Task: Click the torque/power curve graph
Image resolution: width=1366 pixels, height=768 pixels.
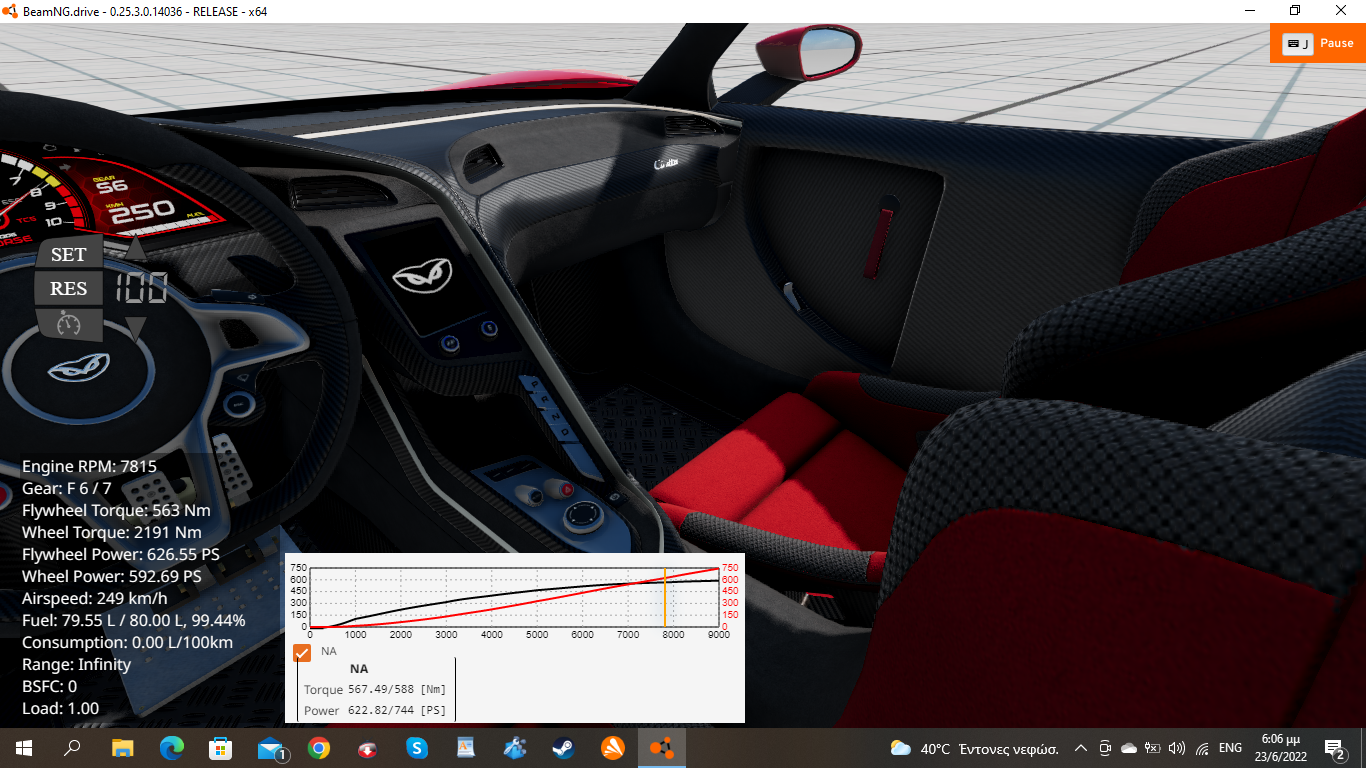Action: 514,598
